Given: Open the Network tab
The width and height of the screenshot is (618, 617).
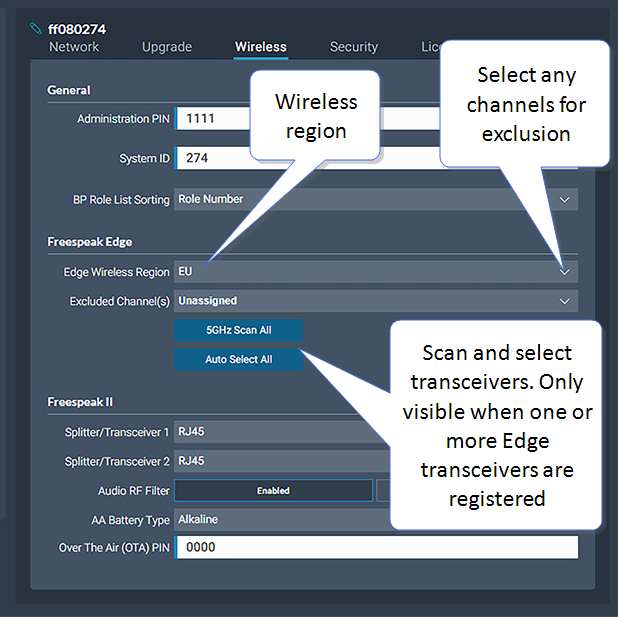Looking at the screenshot, I should point(74,47).
